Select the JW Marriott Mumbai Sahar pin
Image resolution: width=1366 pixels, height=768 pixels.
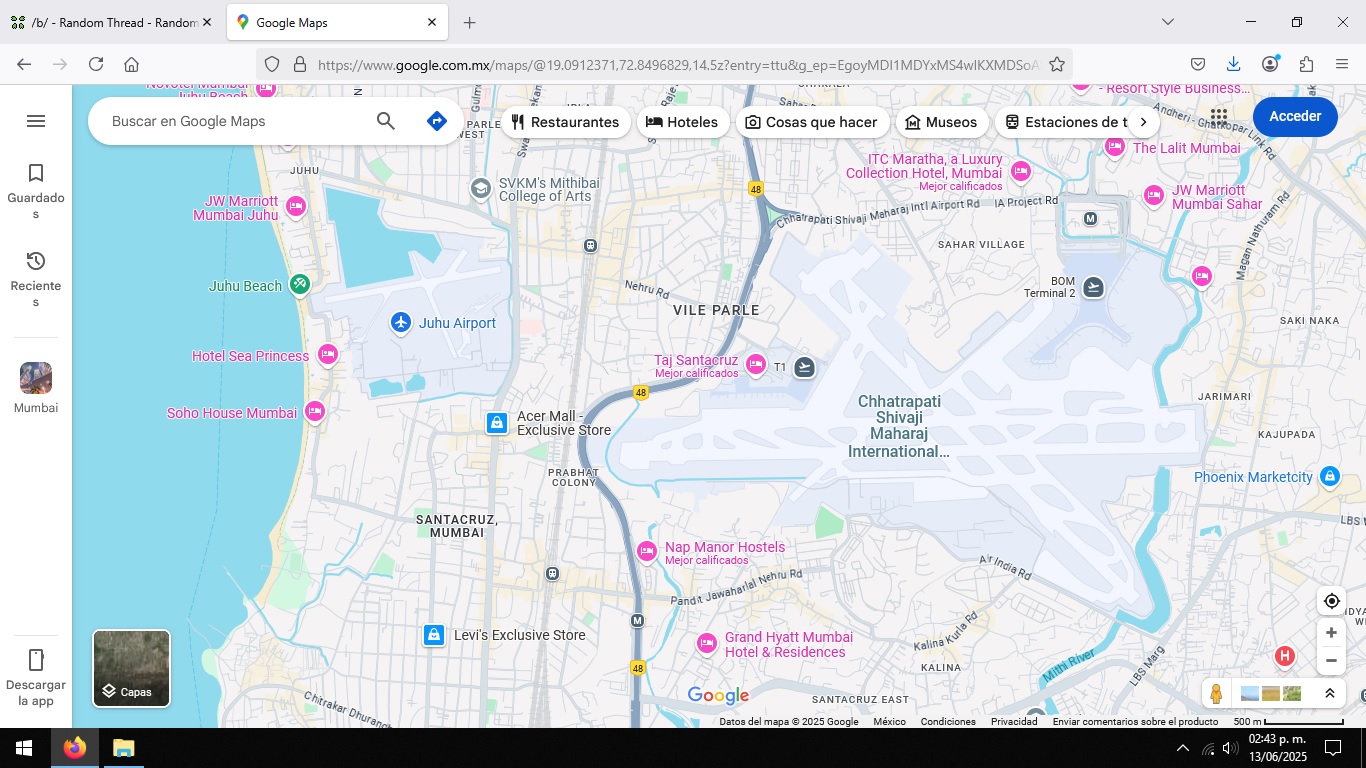click(x=1153, y=195)
